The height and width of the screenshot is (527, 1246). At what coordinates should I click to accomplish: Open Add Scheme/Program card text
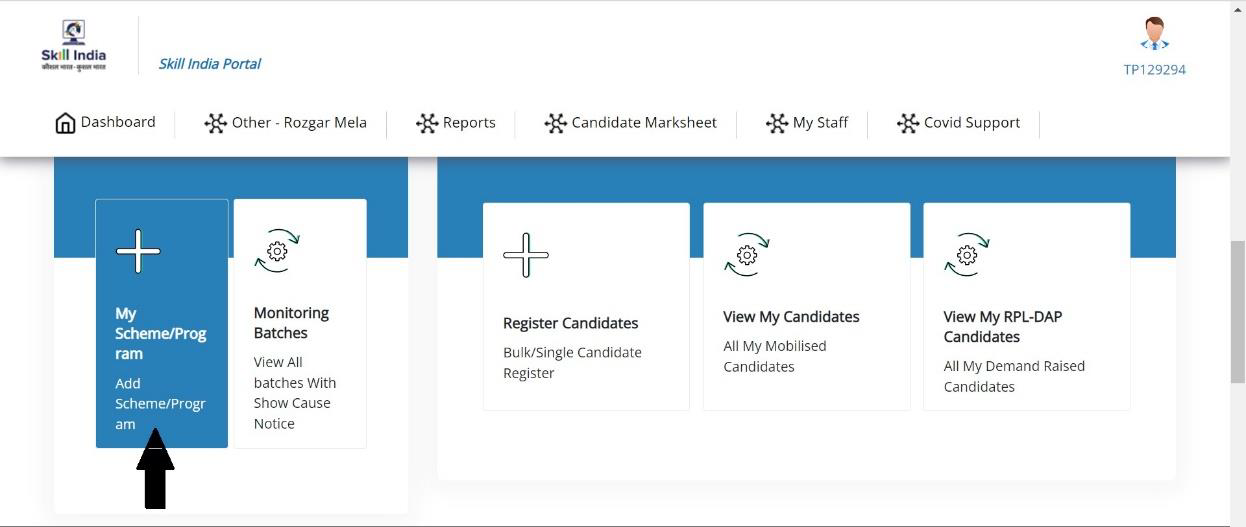160,404
